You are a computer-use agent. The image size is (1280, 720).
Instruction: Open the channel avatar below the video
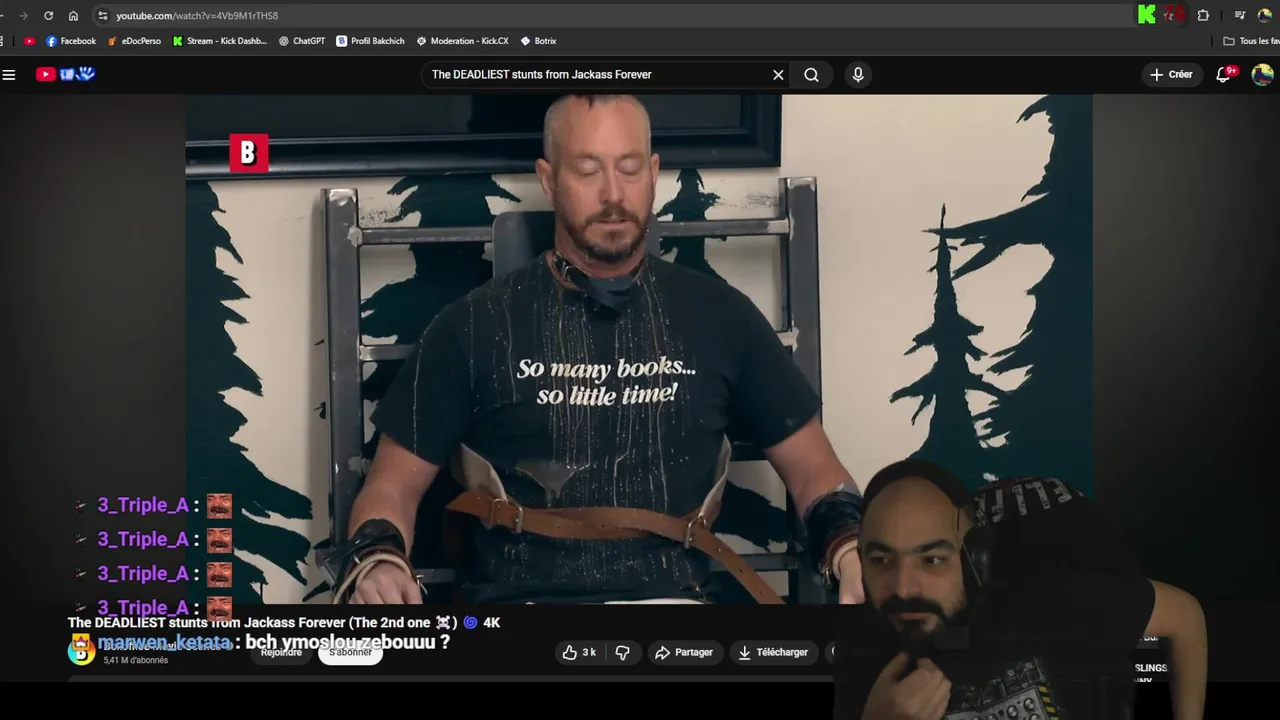(81, 652)
